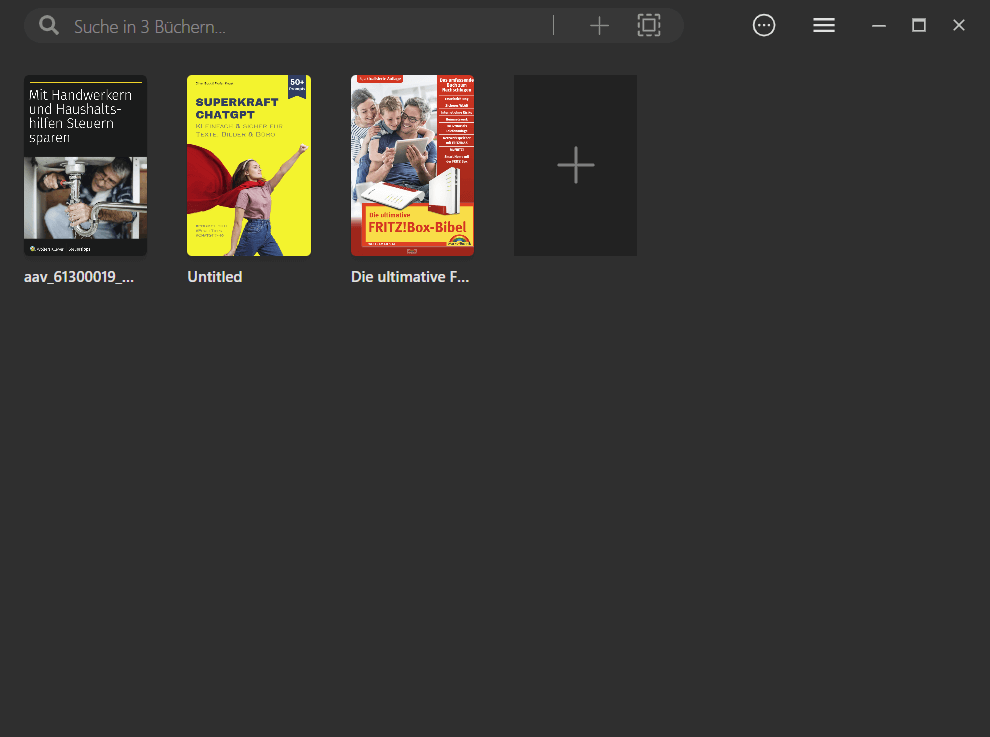990x737 pixels.
Task: Click the 'Untitled' book title
Action: point(214,277)
